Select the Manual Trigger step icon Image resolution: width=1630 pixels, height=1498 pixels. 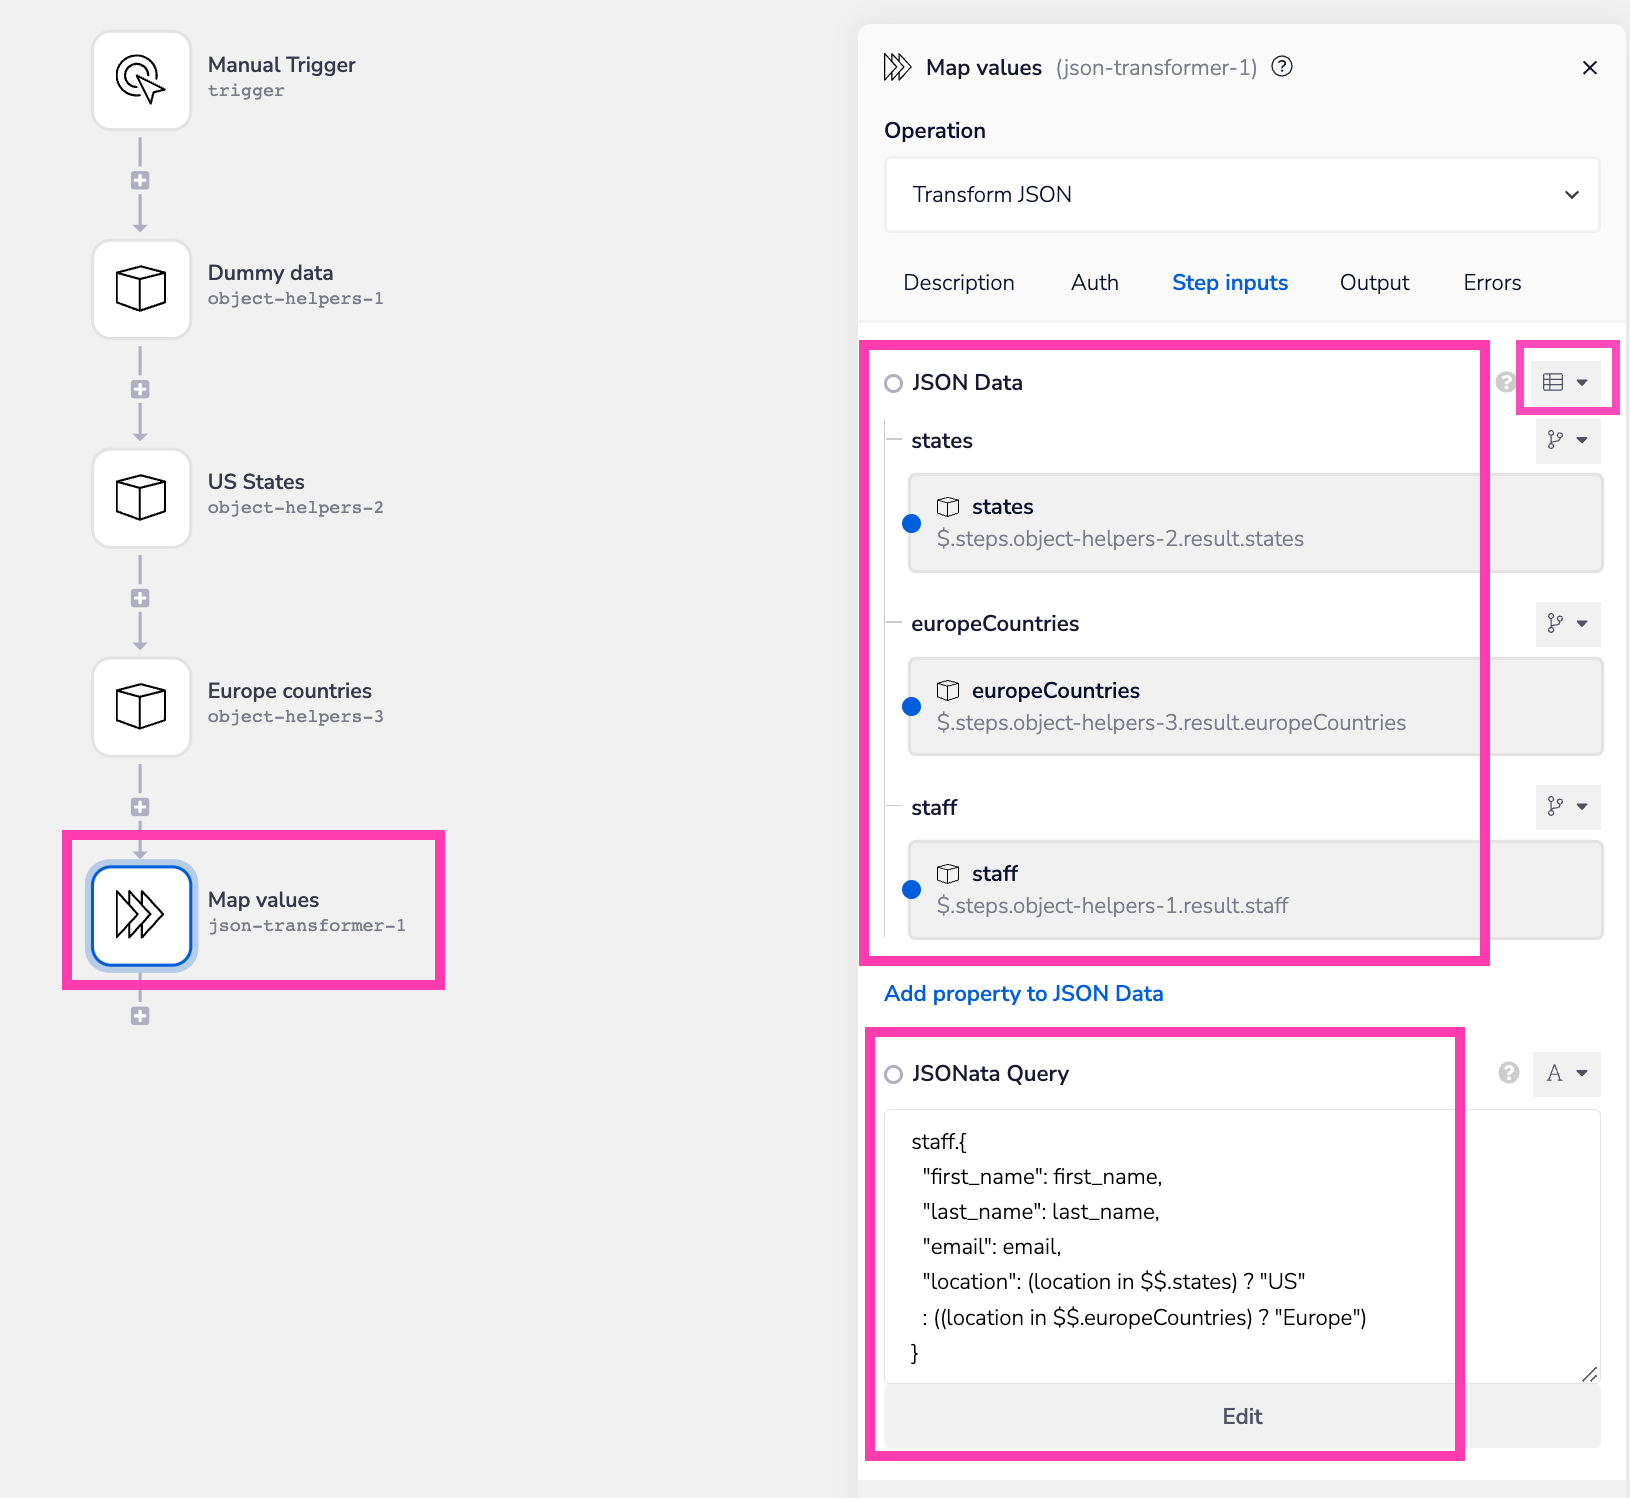coord(141,80)
